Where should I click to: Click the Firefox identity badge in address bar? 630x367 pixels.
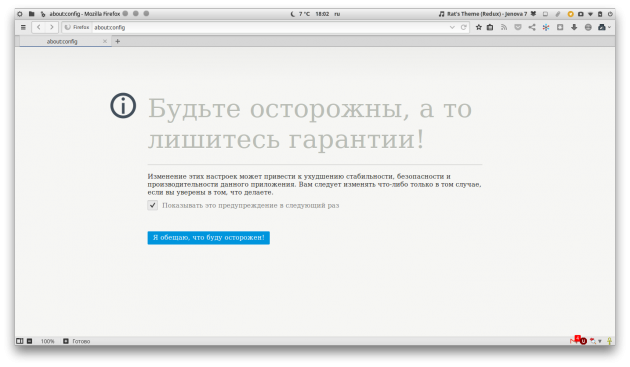(x=77, y=27)
